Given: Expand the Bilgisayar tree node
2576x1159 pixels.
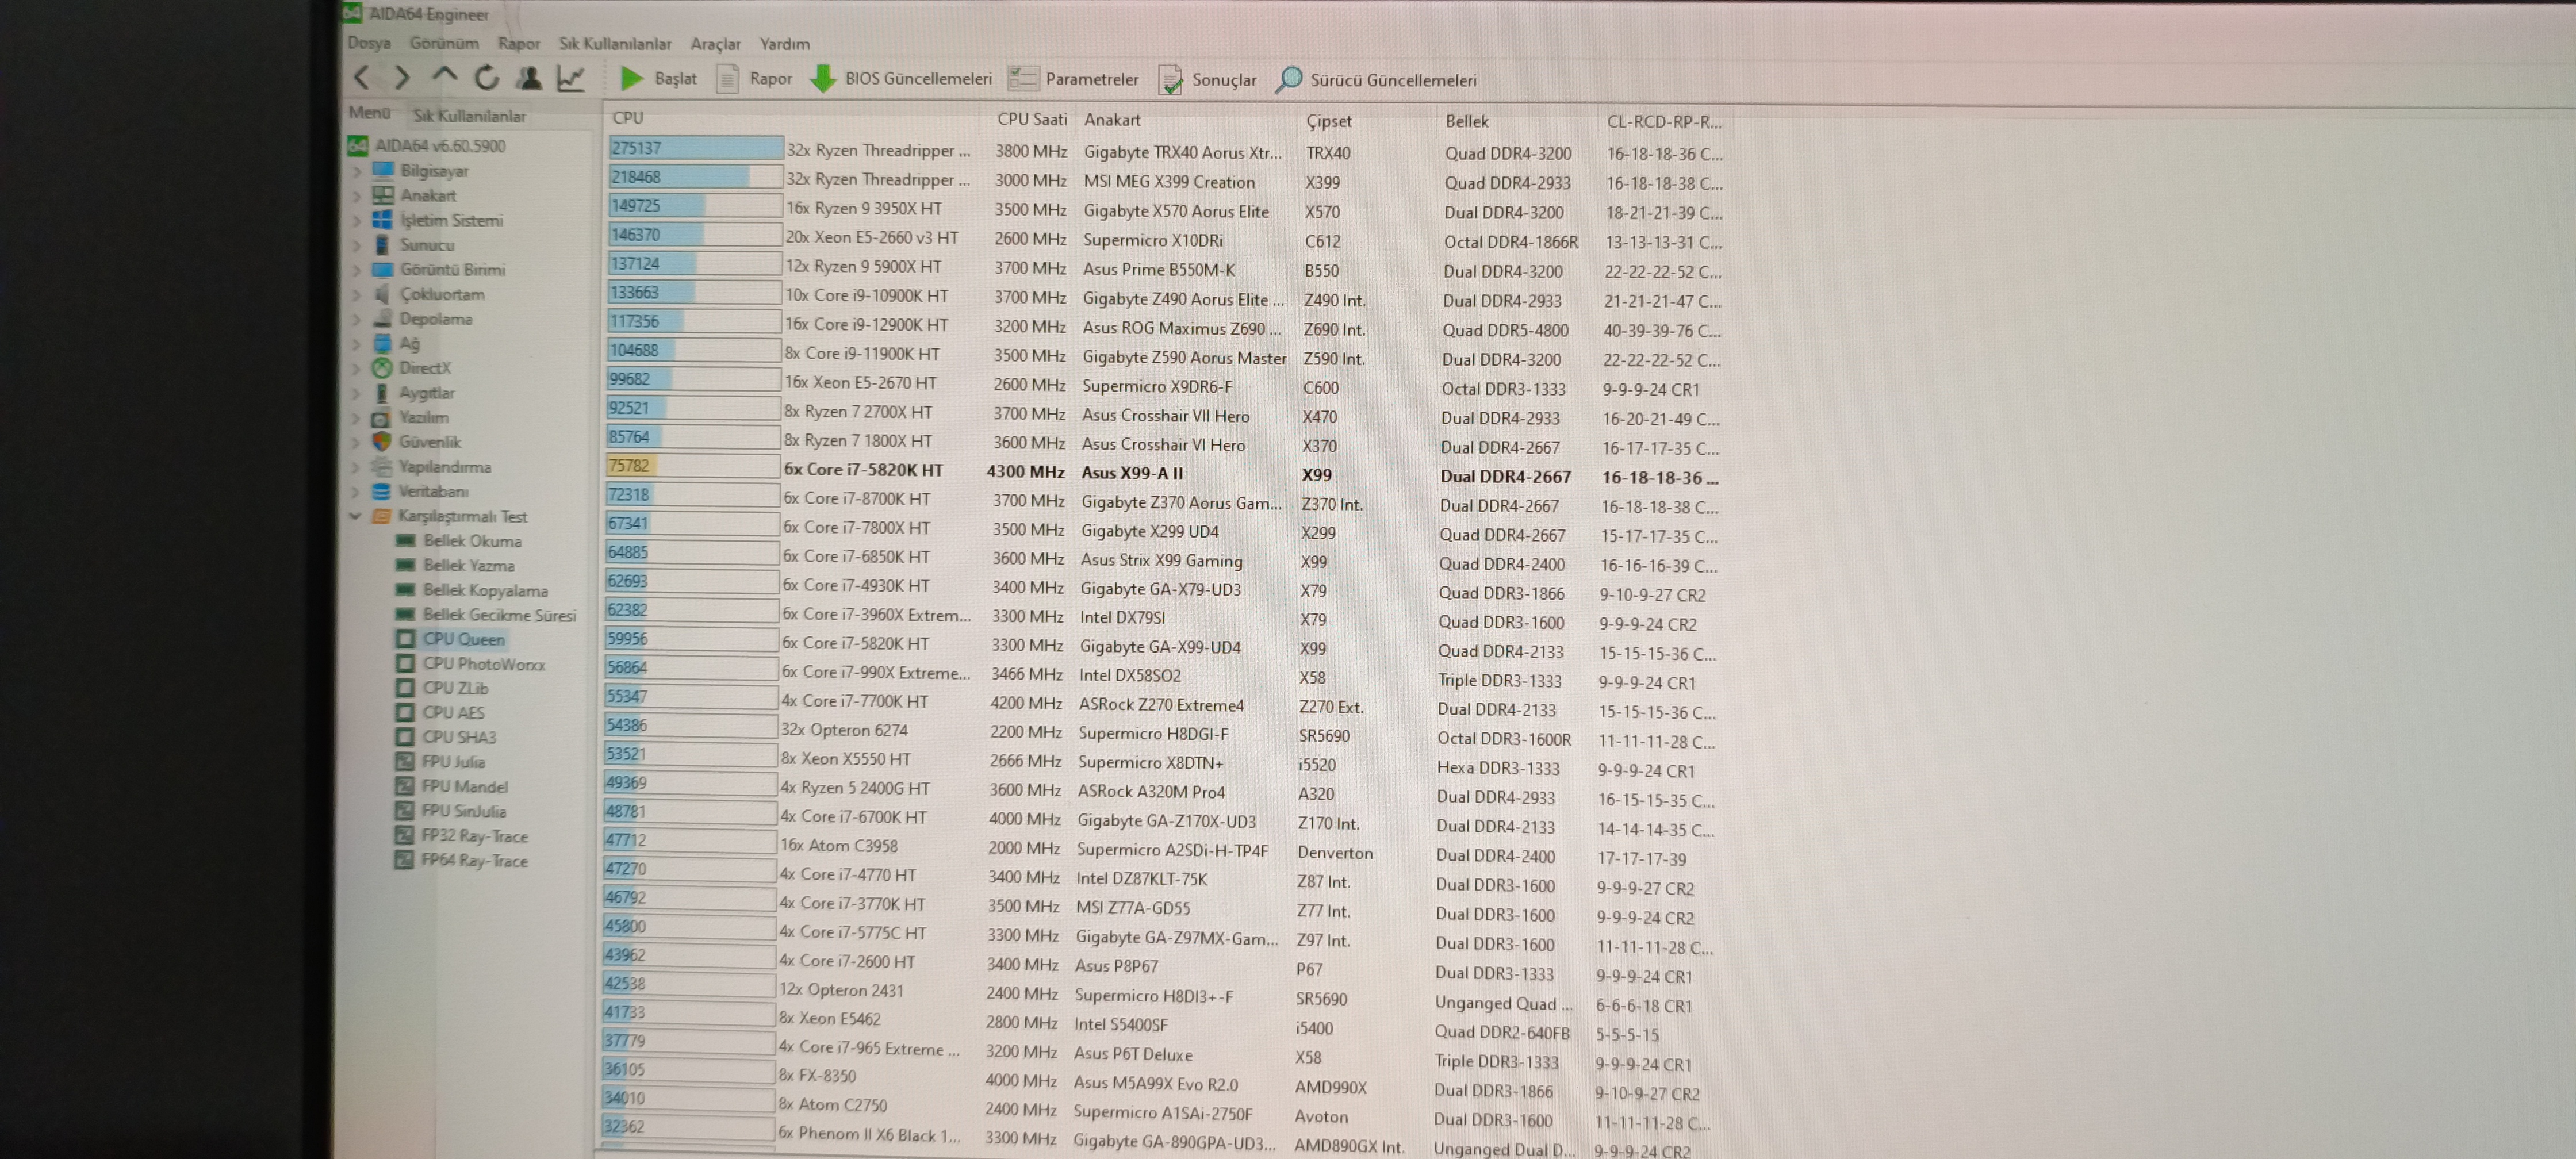Looking at the screenshot, I should coord(358,171).
